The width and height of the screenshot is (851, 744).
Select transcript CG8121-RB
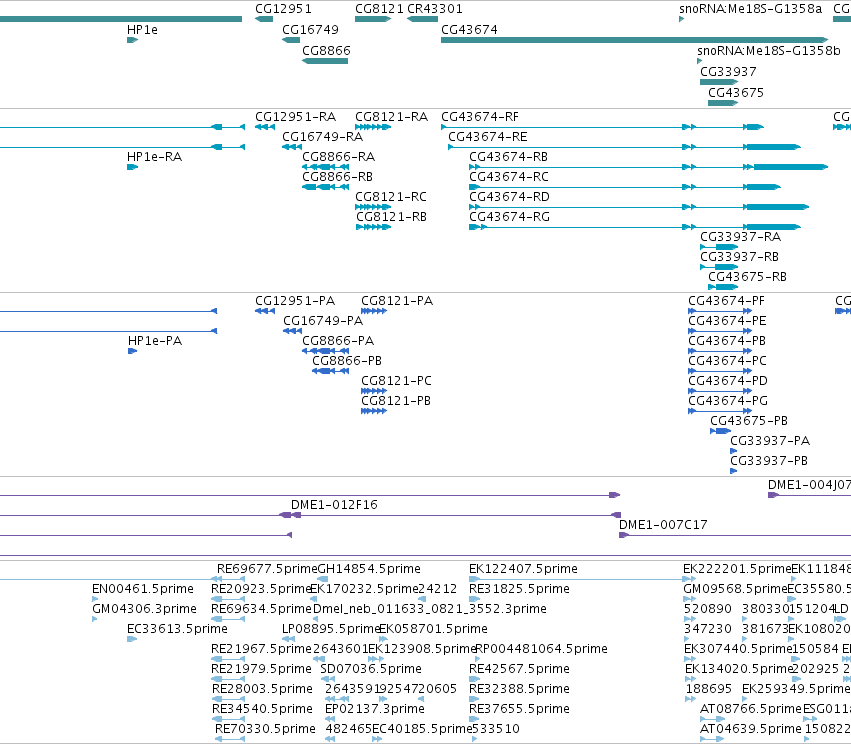pos(373,227)
